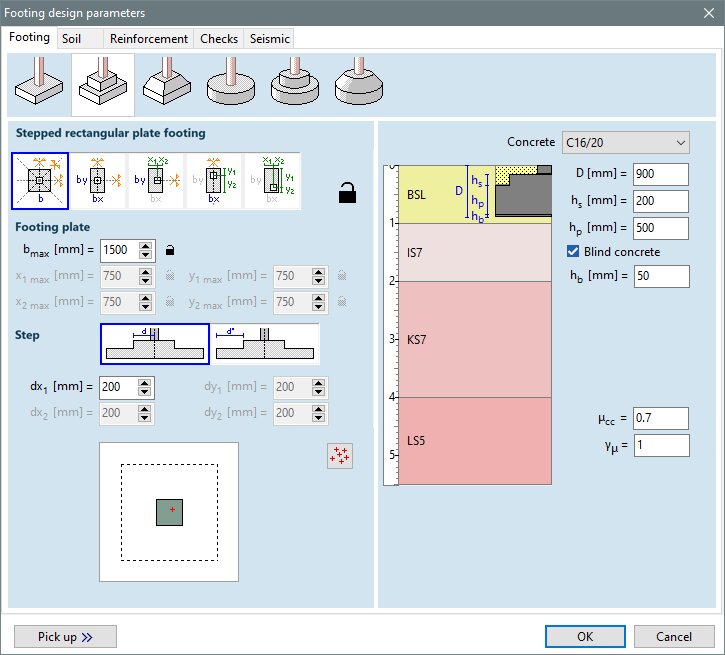Choose rectangular concentric bx-by footing option
This screenshot has height=655, width=725.
98,181
